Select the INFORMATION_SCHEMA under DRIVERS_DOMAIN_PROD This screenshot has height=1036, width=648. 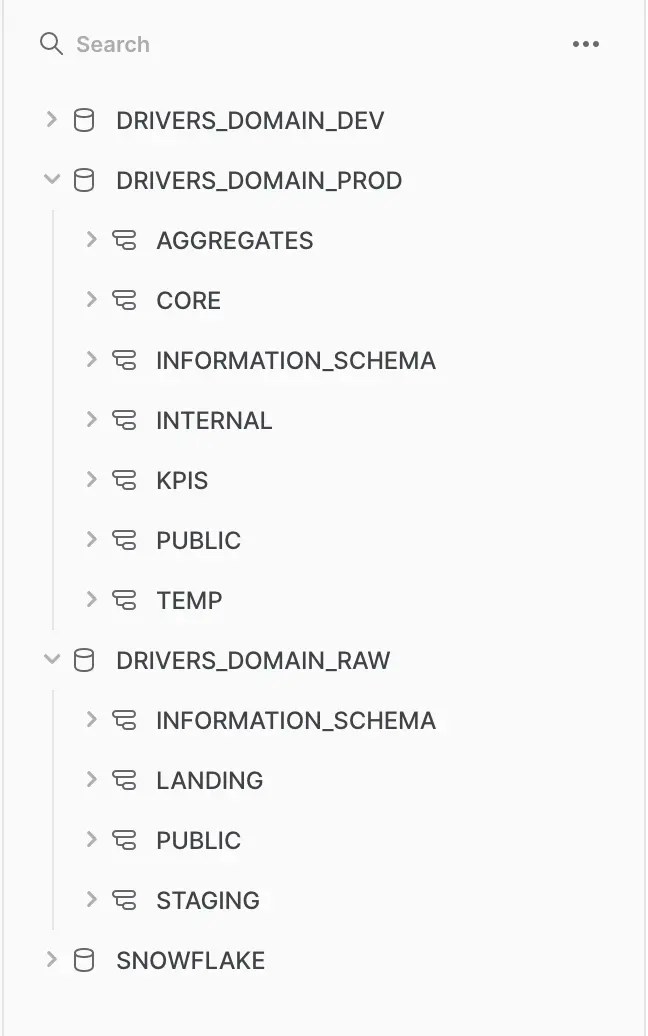295,360
